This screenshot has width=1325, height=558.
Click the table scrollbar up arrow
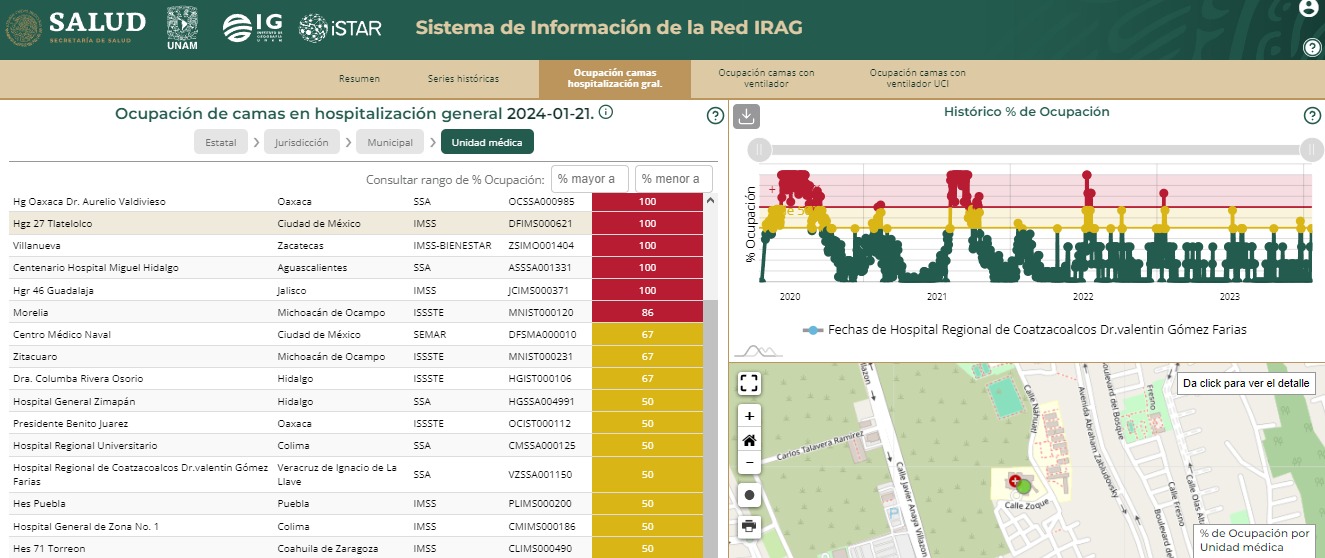point(712,199)
